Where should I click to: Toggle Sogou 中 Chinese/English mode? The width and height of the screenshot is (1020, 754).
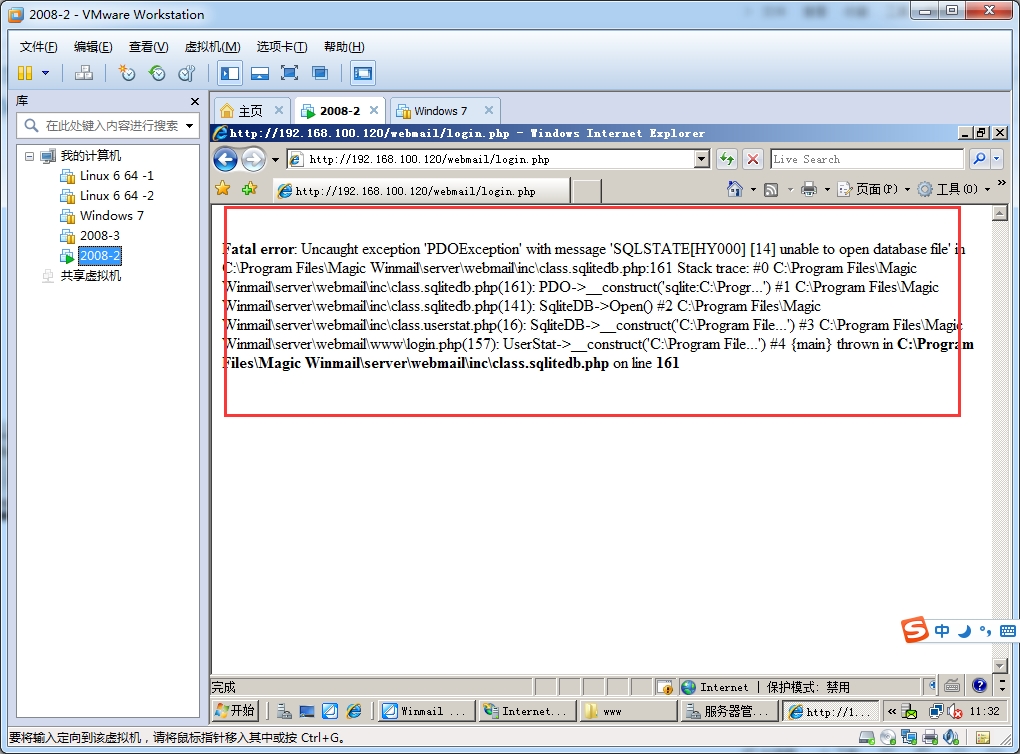coord(941,630)
